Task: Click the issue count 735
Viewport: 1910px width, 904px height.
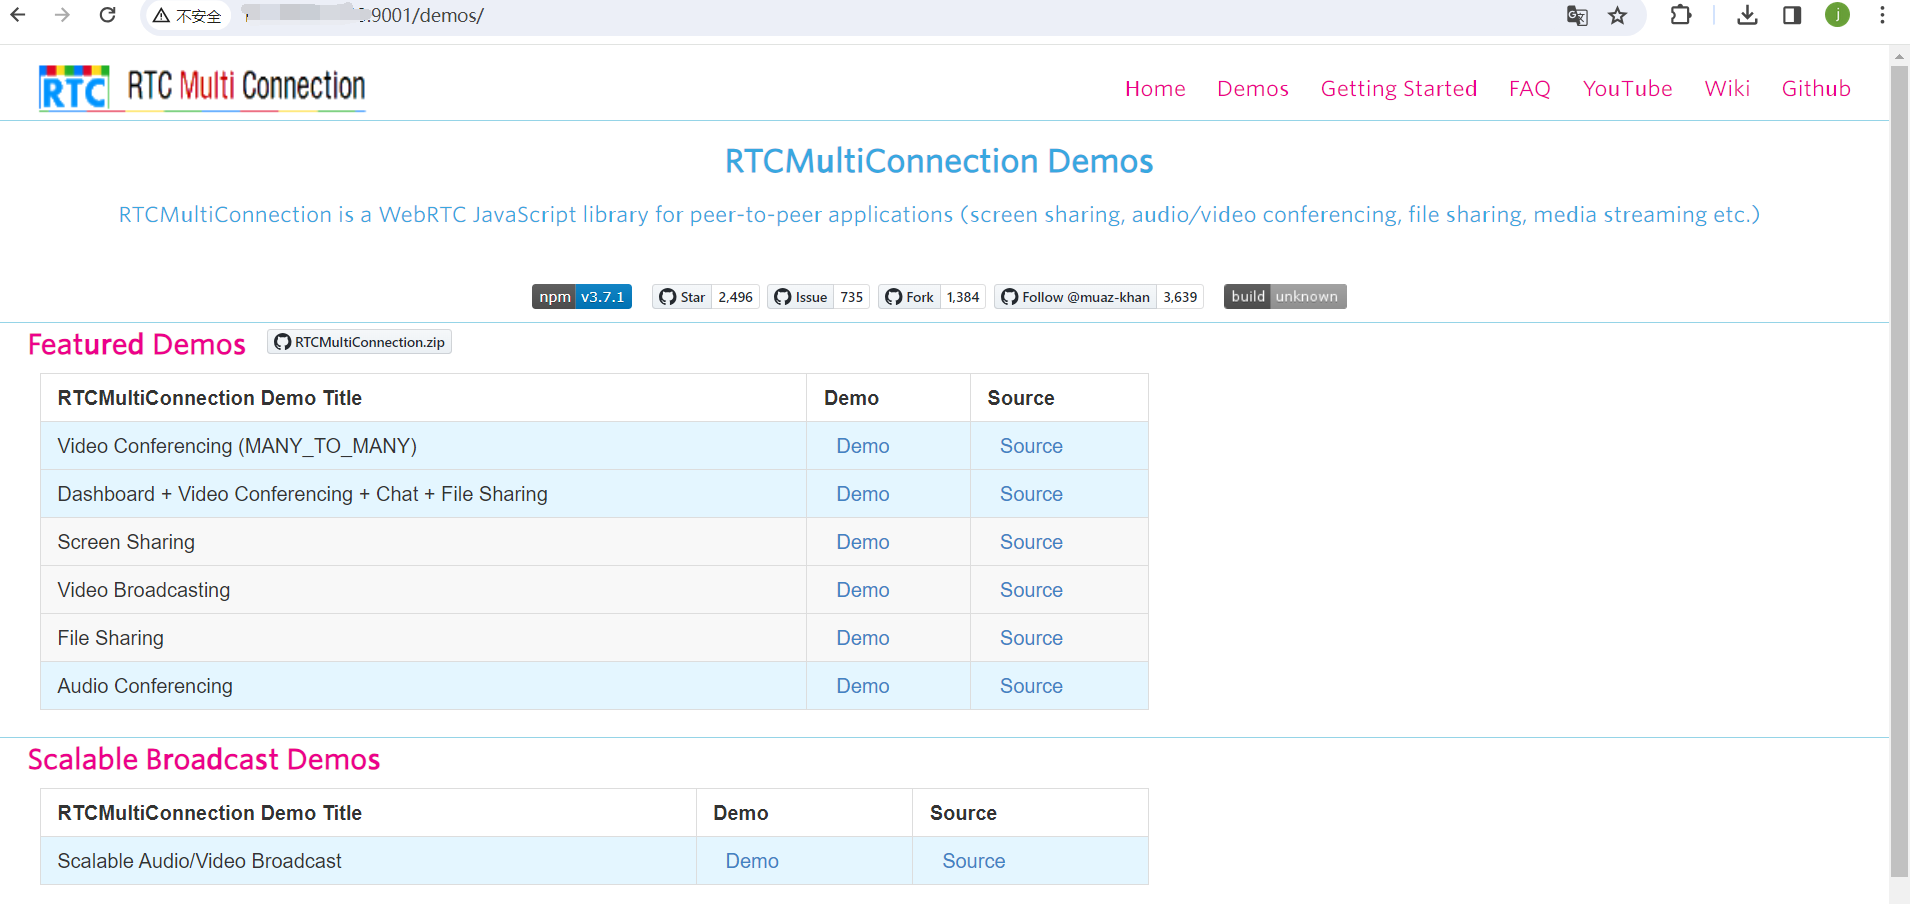Action: click(851, 297)
